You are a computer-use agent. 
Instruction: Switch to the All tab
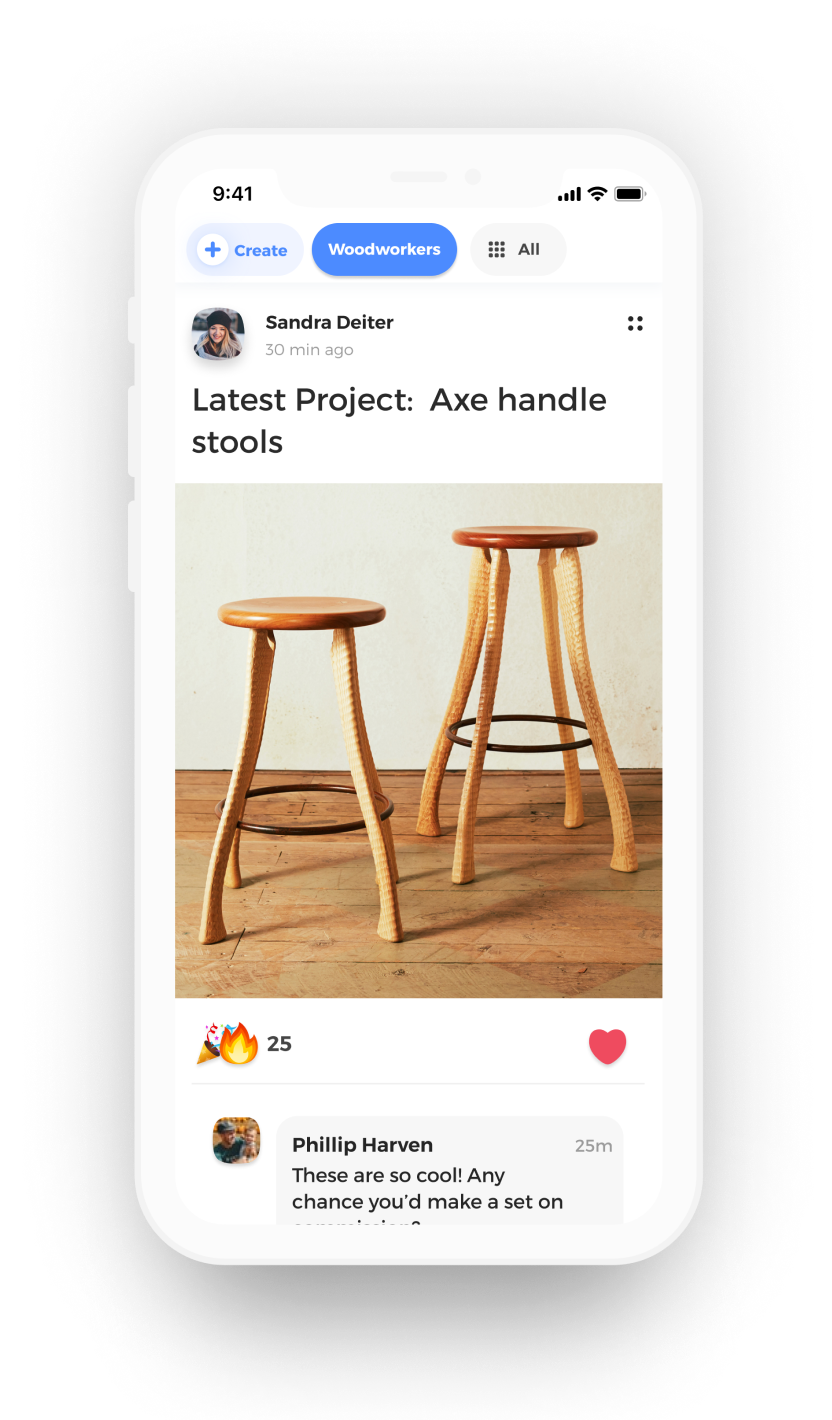(x=518, y=249)
